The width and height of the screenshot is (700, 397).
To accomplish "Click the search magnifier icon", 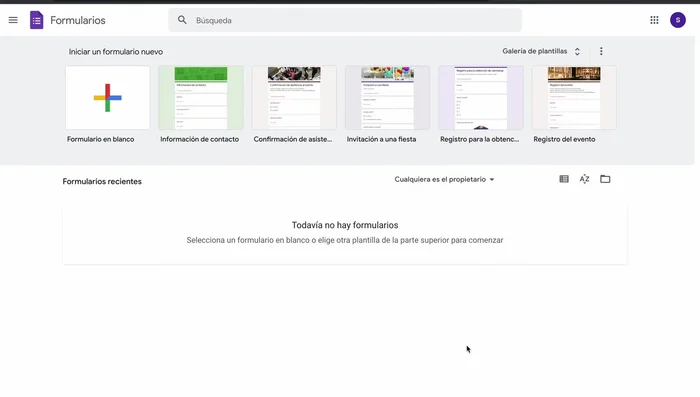I will pyautogui.click(x=182, y=20).
